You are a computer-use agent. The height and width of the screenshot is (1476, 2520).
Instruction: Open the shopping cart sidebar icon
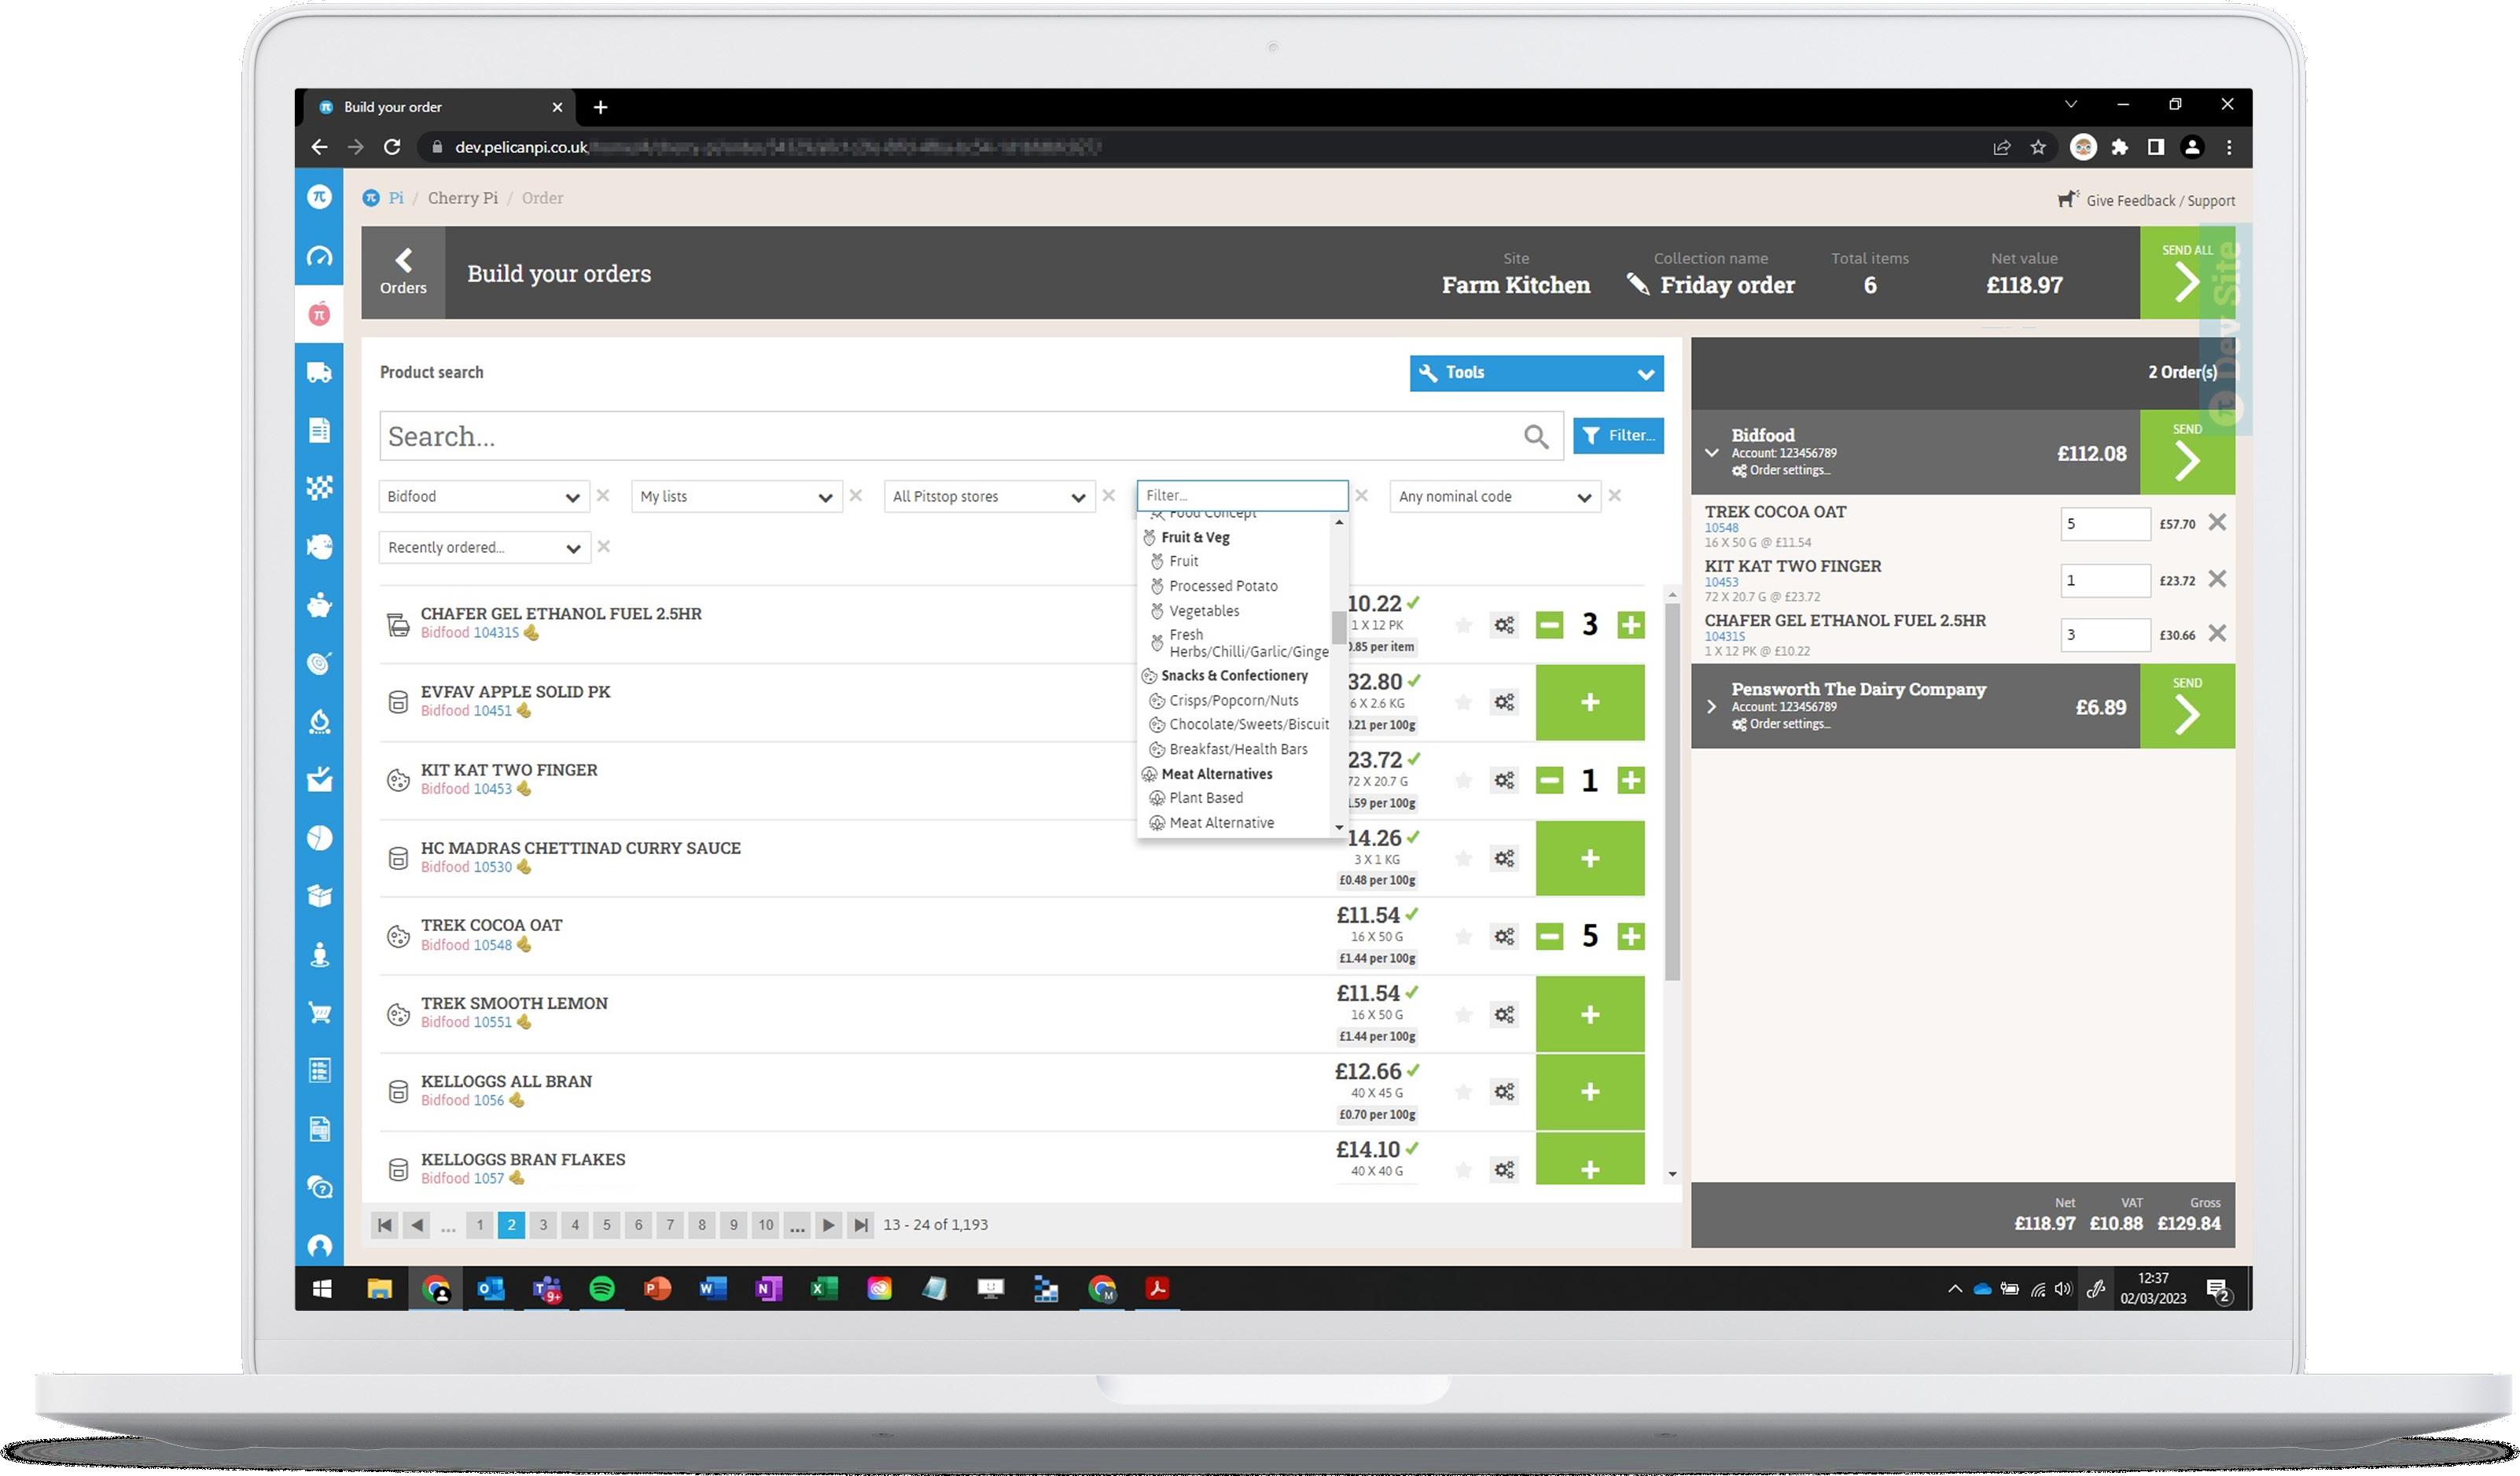pyautogui.click(x=319, y=1013)
